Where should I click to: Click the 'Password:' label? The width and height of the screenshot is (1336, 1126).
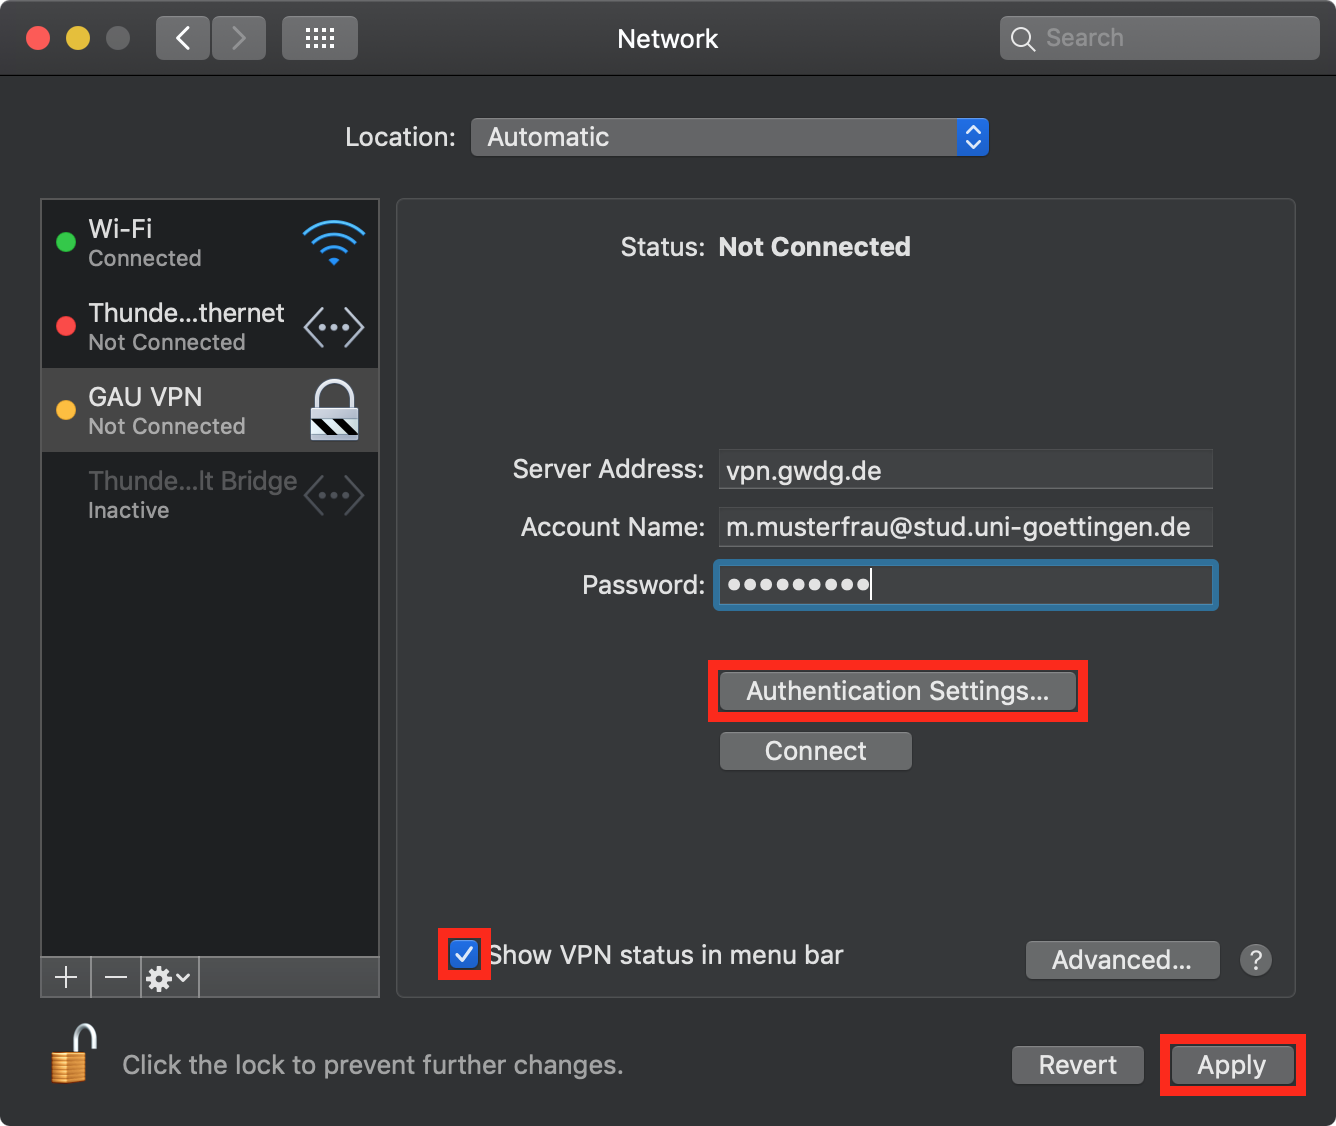(x=644, y=585)
